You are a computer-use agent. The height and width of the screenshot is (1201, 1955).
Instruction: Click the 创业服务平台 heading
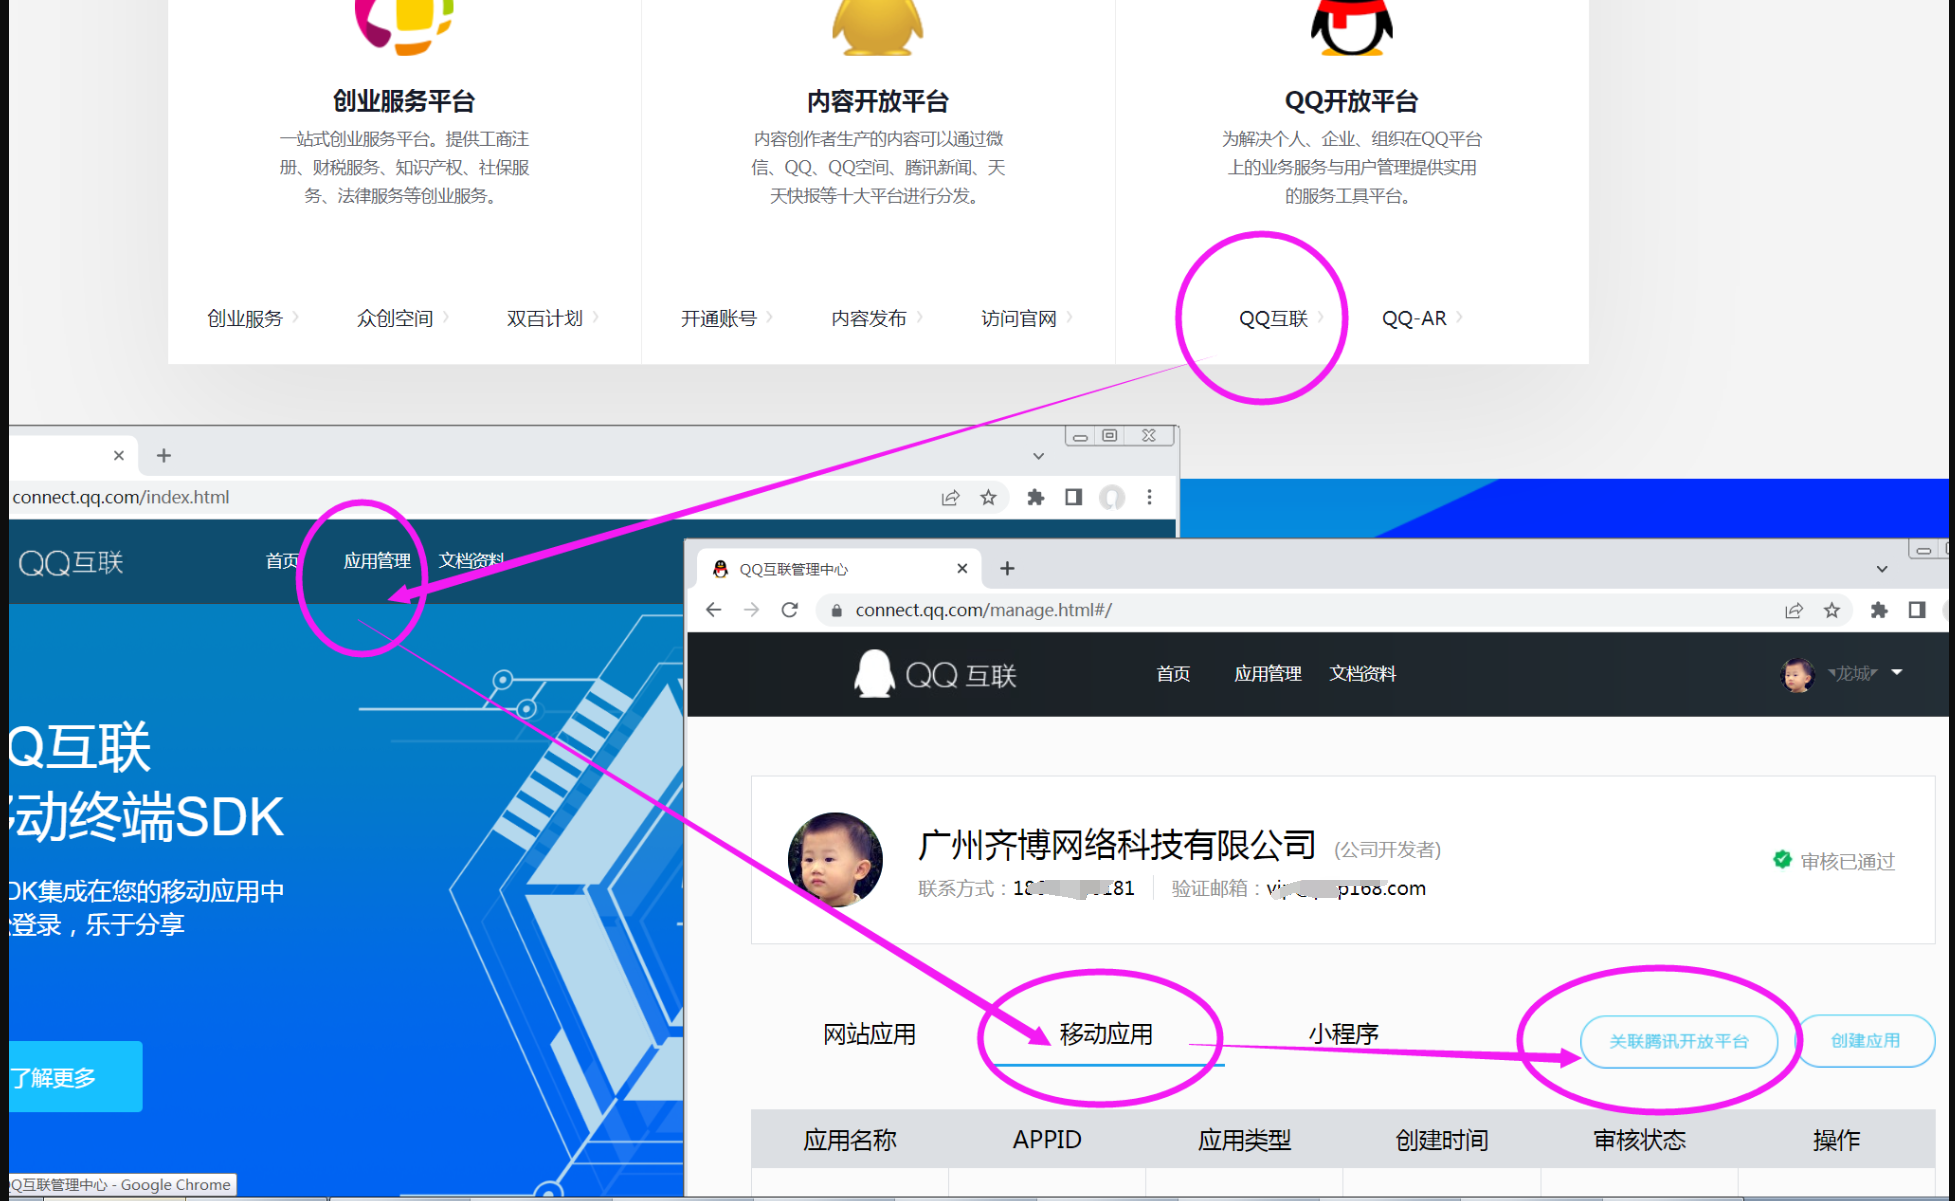point(404,101)
